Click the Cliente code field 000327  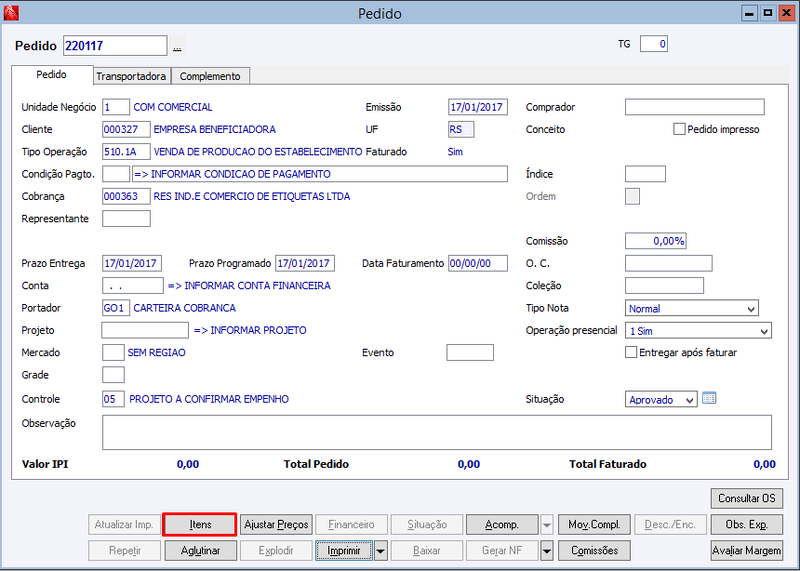pyautogui.click(x=126, y=130)
